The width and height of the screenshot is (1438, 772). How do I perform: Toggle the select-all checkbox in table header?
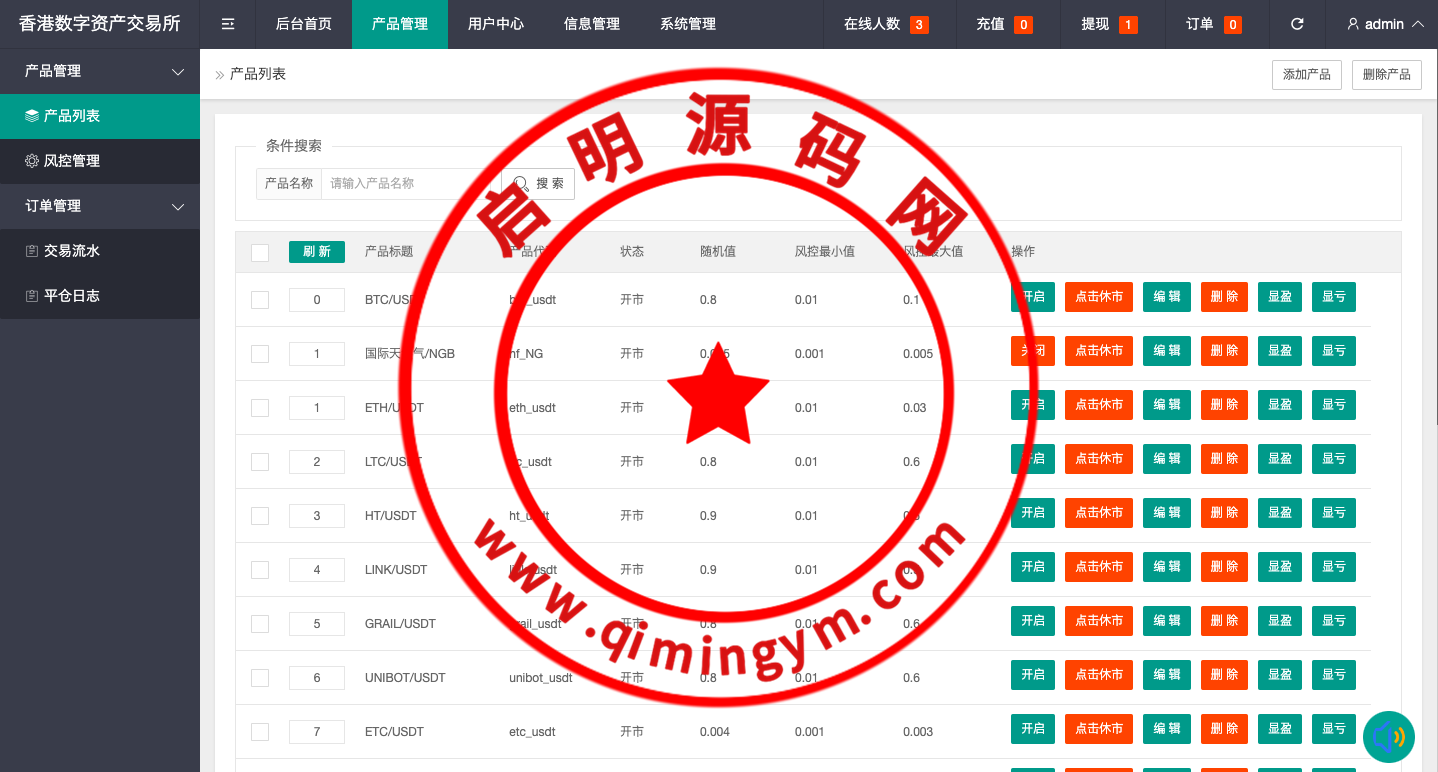[x=260, y=253]
